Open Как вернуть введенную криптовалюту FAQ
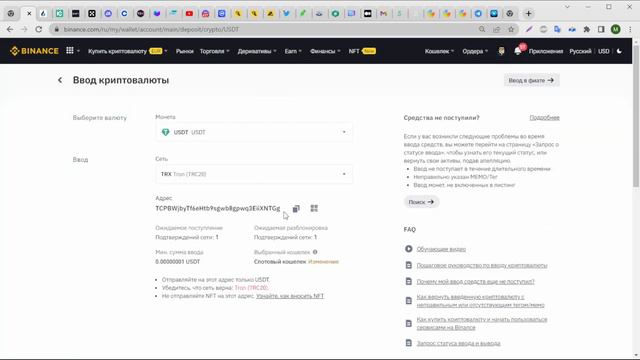Viewport: 640px width, 360px height. (480, 301)
